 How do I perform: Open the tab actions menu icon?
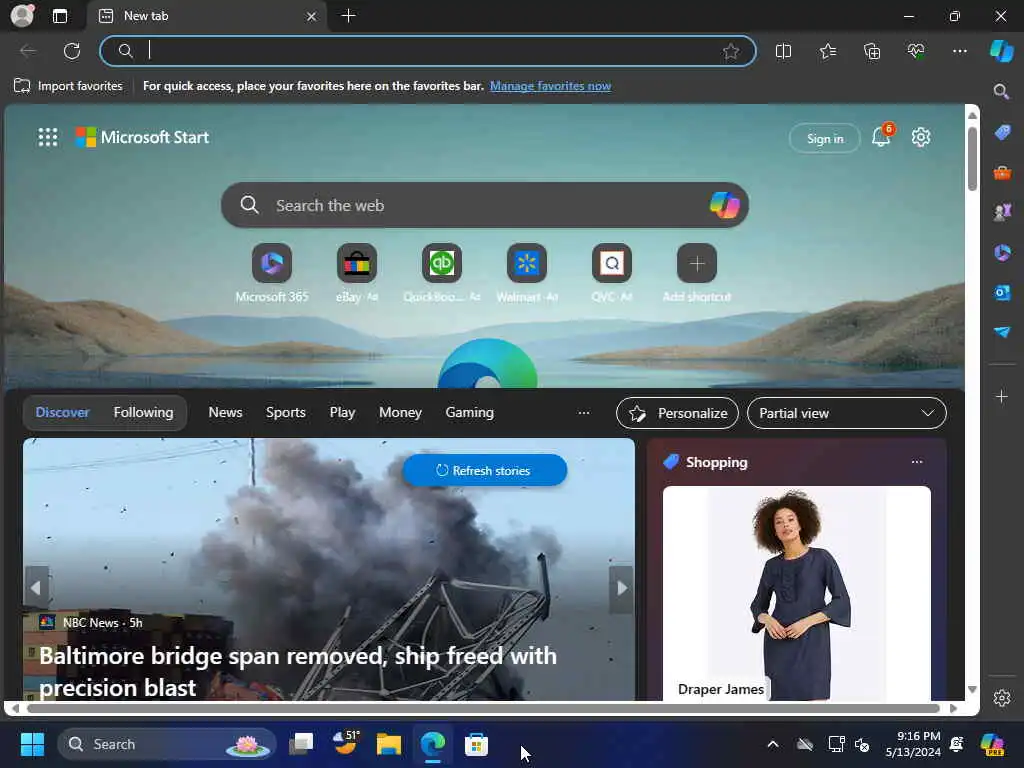click(x=60, y=16)
